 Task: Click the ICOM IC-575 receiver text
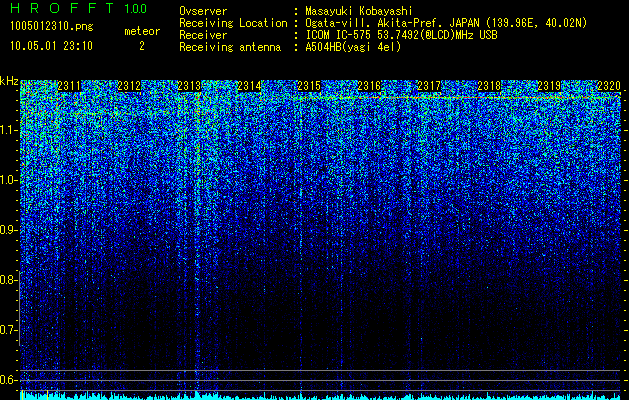(401, 35)
